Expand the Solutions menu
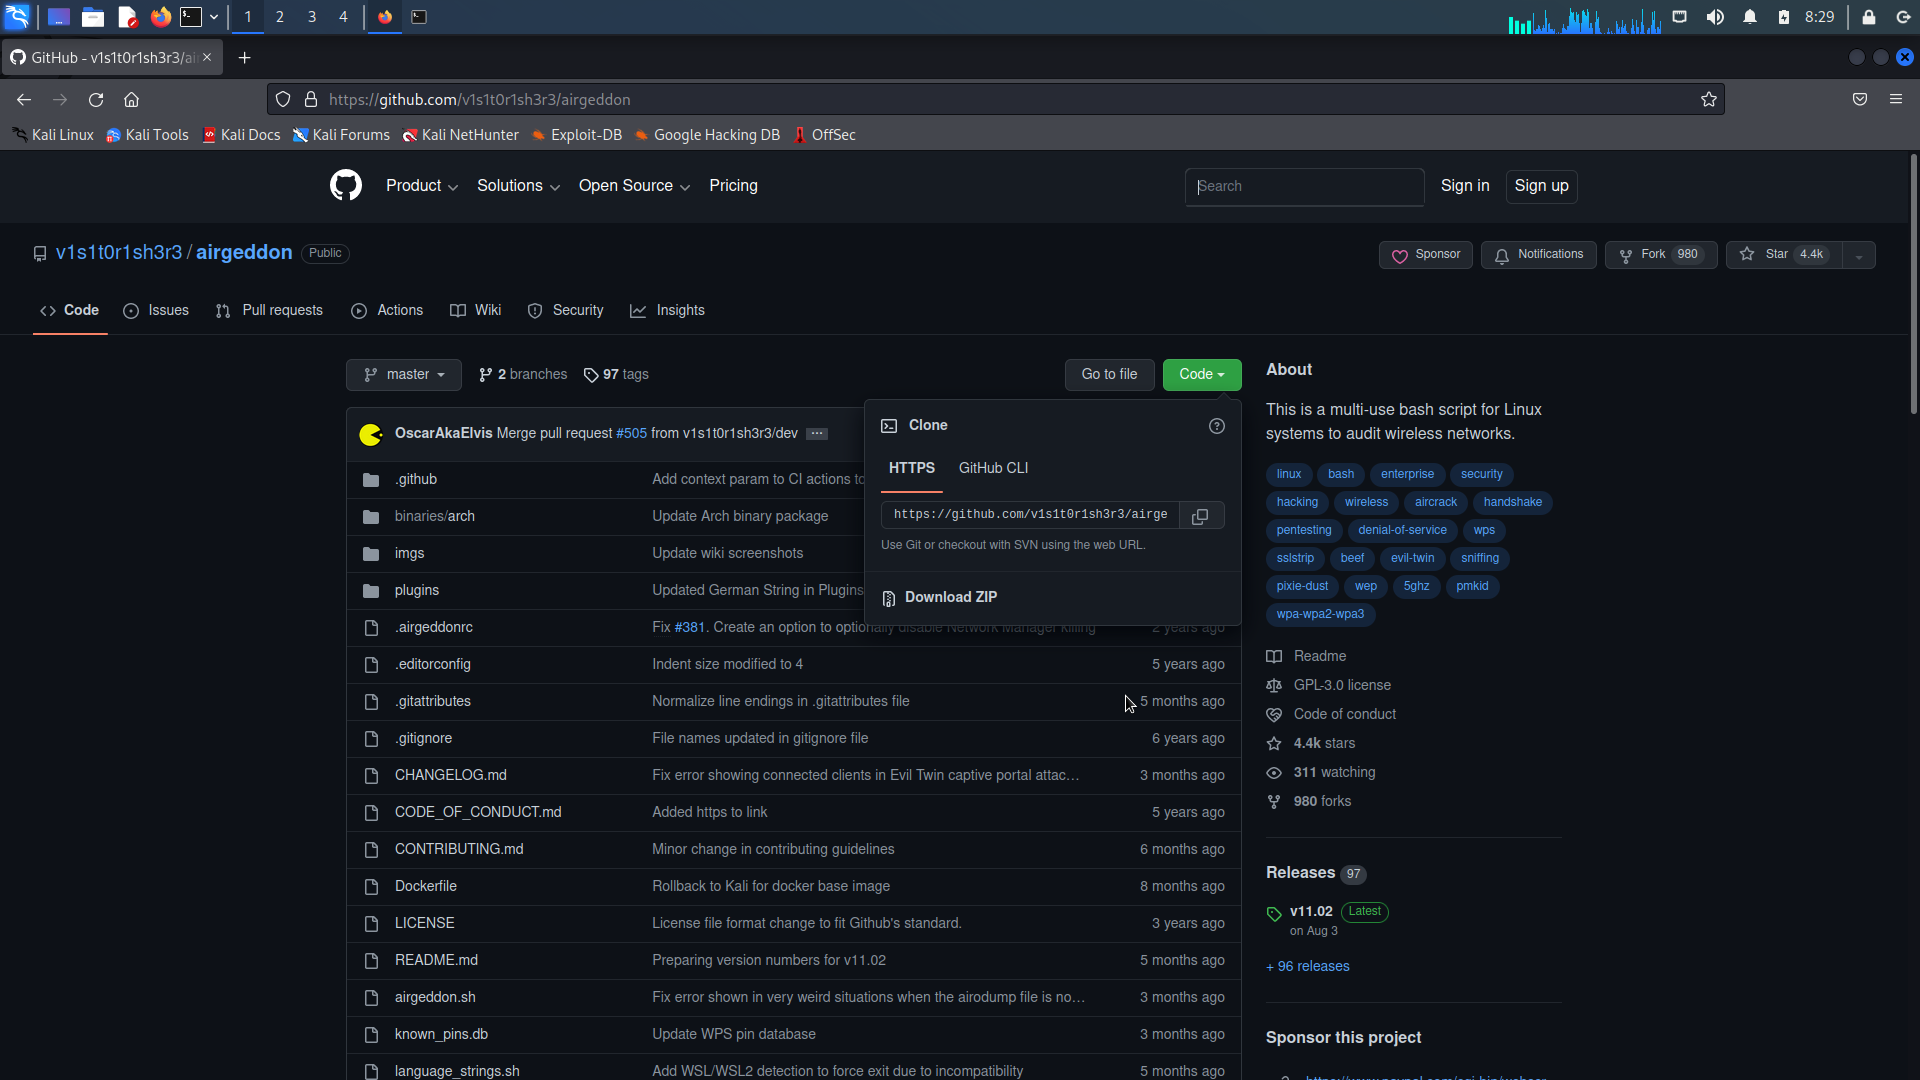The height and width of the screenshot is (1080, 1920). tap(518, 186)
